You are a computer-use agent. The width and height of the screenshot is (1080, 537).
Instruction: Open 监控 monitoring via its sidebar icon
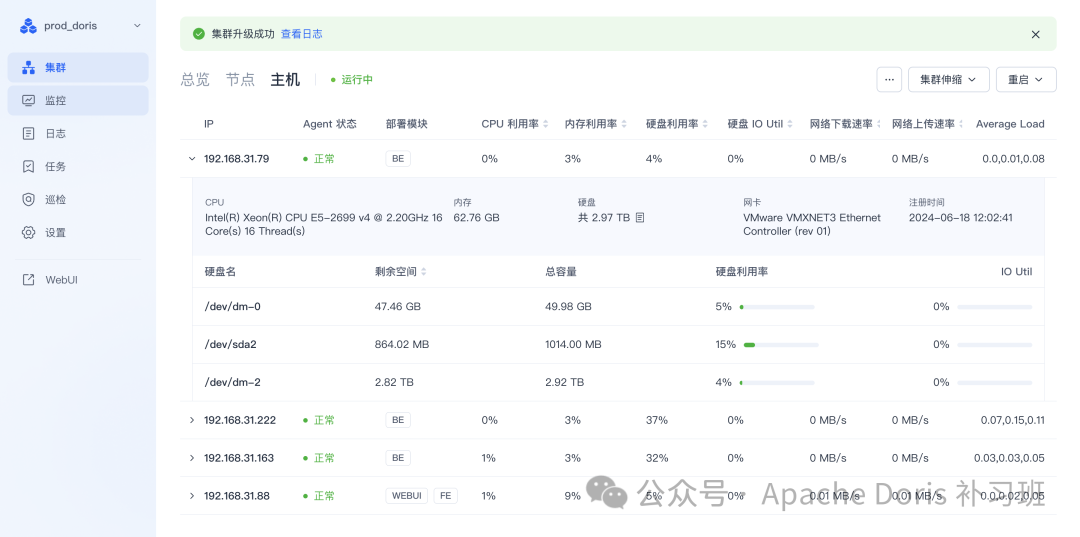click(28, 101)
